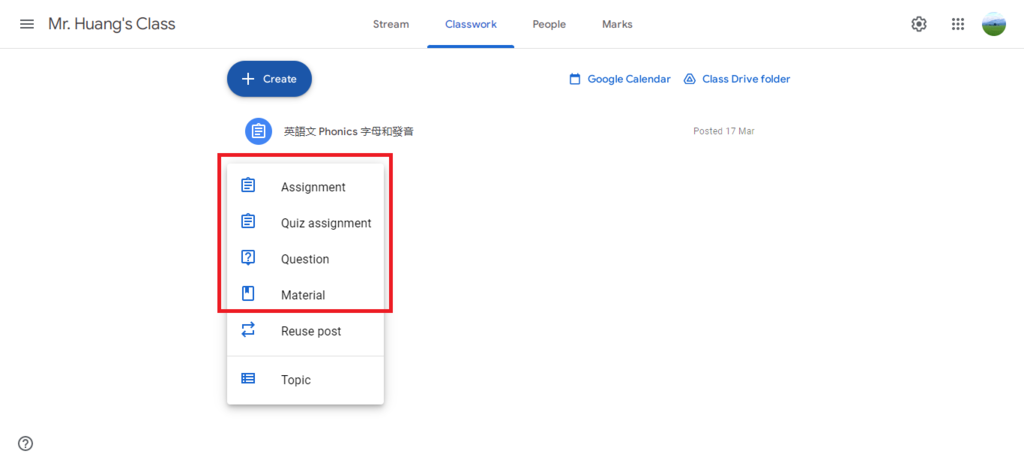Select the Classwork tab

pos(471,24)
